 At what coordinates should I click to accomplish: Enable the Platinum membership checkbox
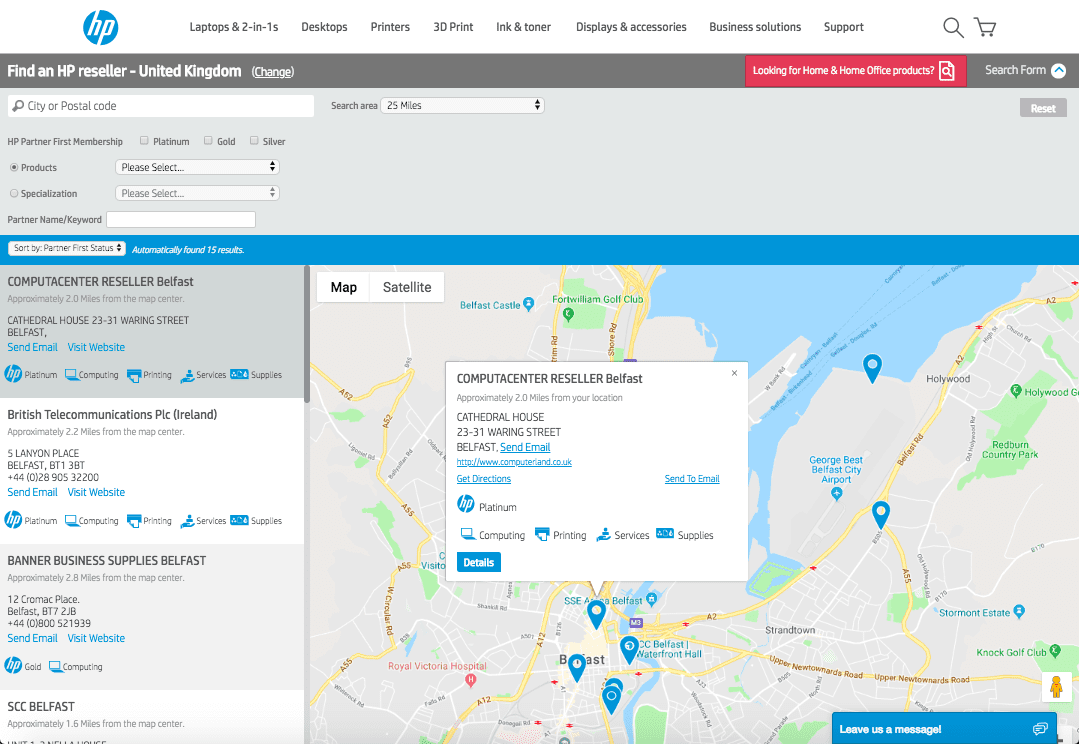coord(144,140)
